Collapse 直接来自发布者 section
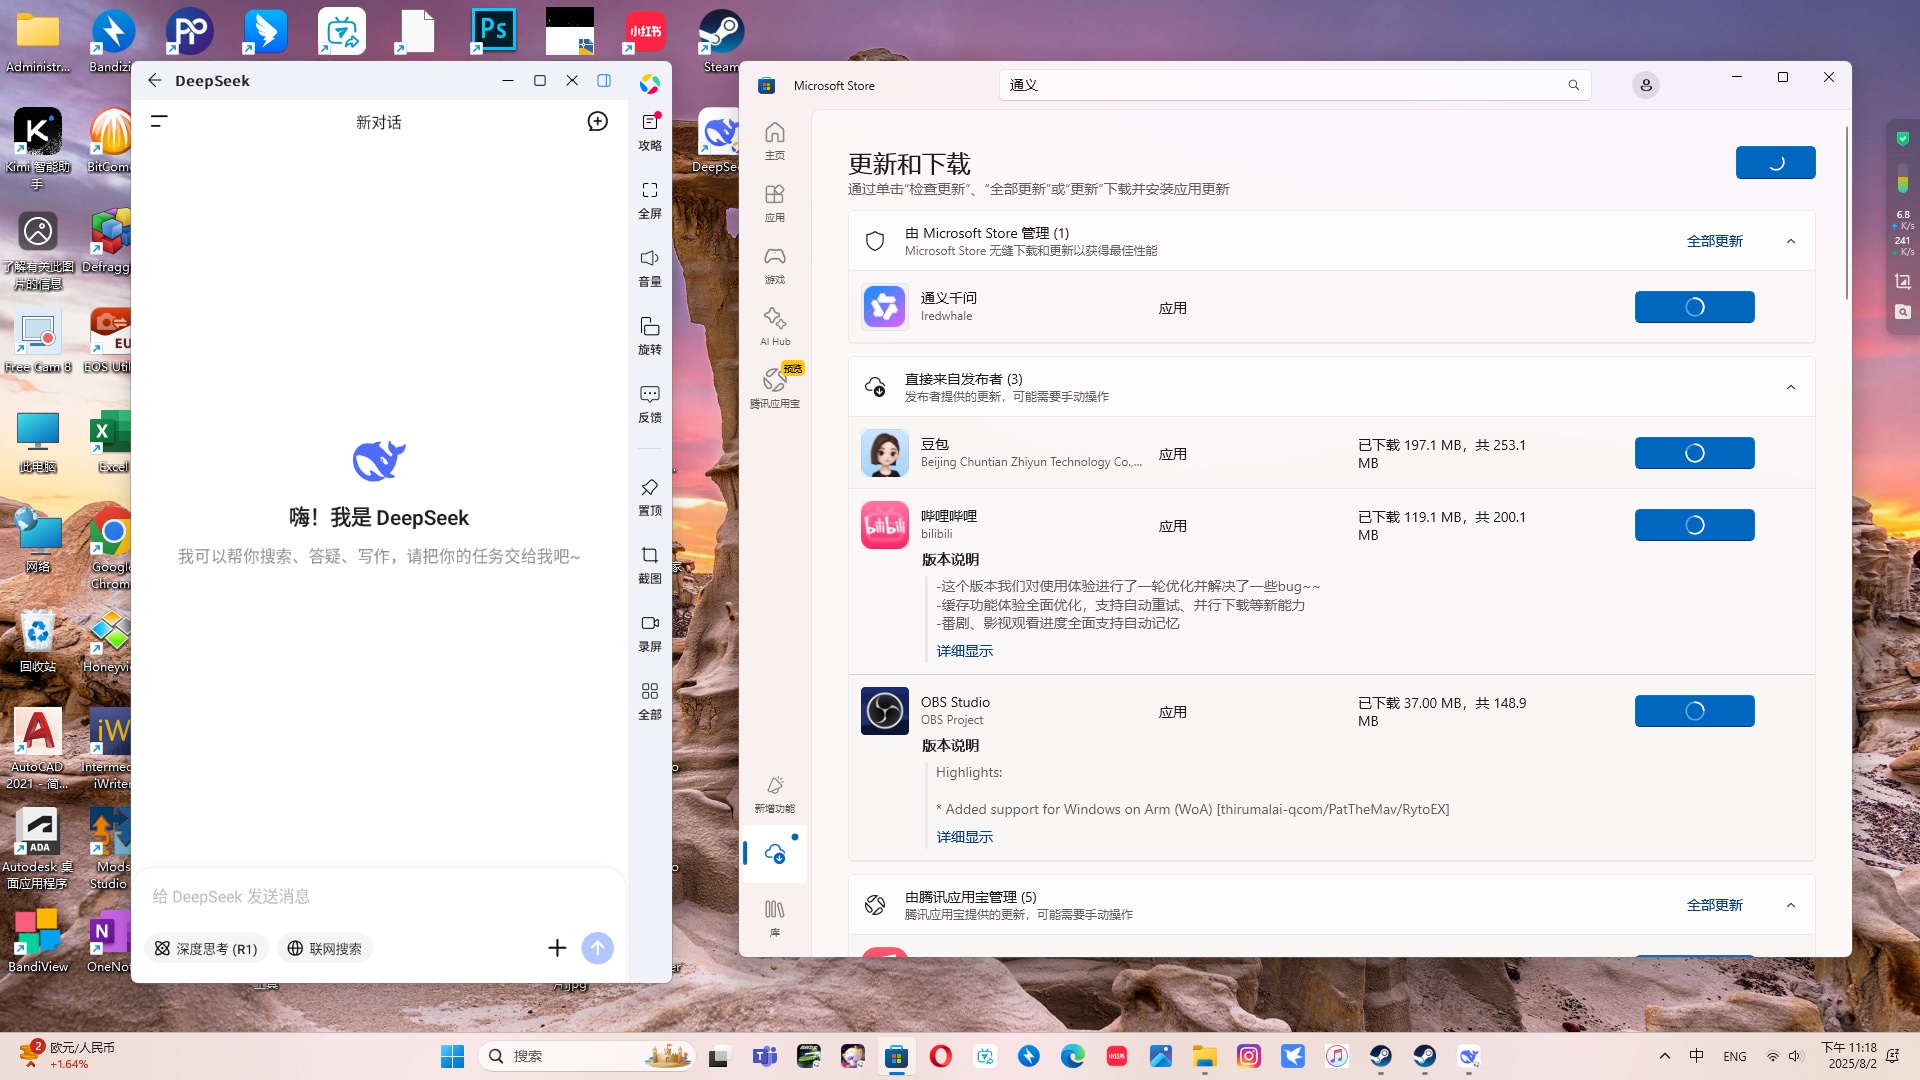 1790,387
